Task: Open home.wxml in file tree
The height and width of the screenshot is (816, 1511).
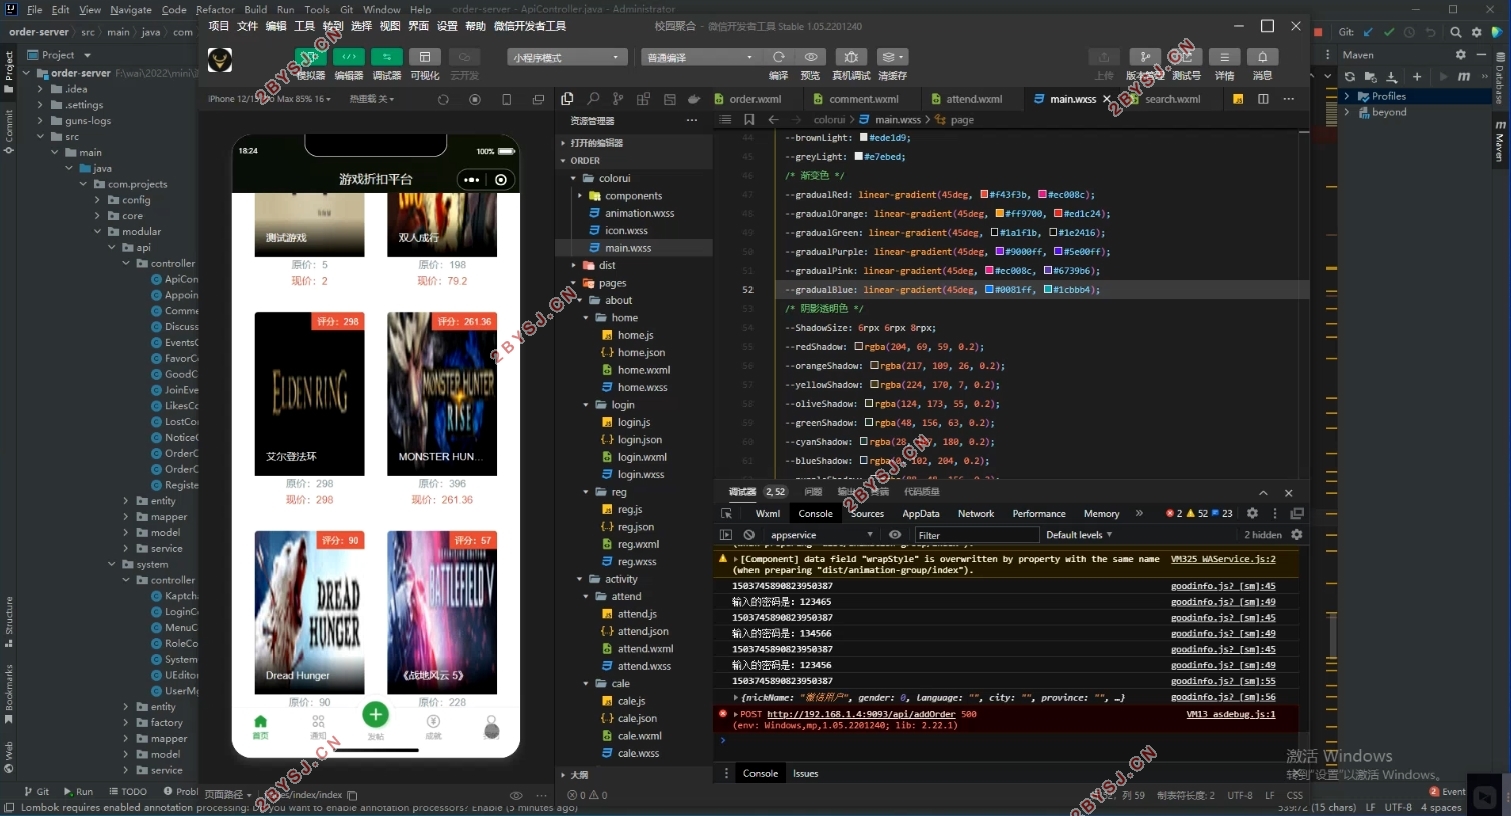Action: pos(644,370)
